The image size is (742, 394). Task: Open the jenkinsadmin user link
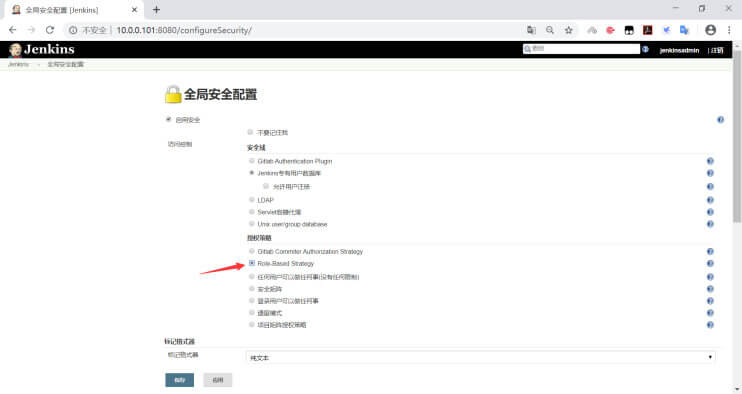(679, 50)
